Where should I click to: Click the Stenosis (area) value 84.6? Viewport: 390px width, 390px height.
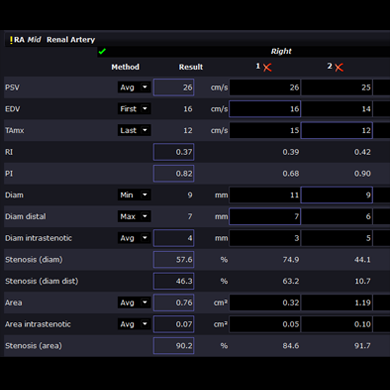pyautogui.click(x=291, y=346)
